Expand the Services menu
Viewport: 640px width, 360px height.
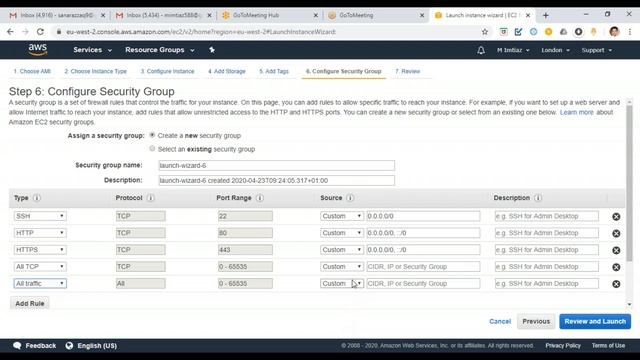(92, 50)
